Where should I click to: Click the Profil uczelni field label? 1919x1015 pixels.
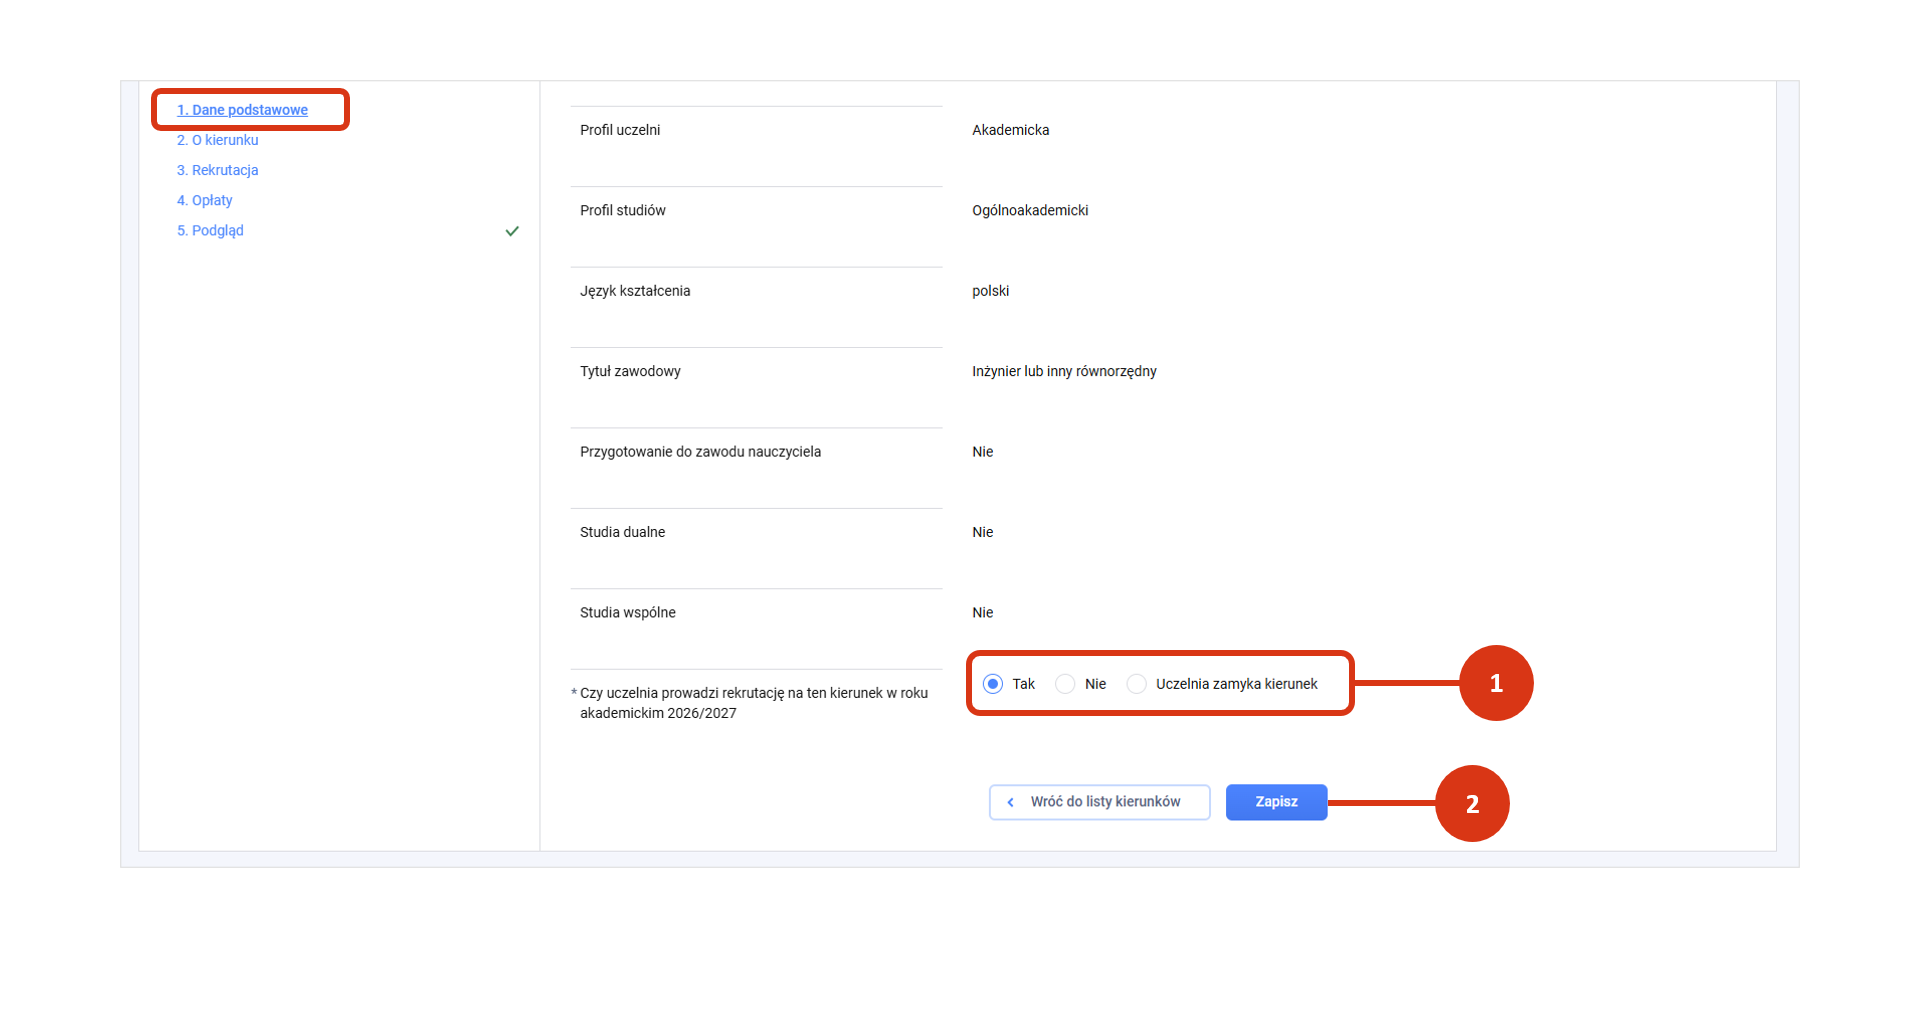(x=620, y=130)
